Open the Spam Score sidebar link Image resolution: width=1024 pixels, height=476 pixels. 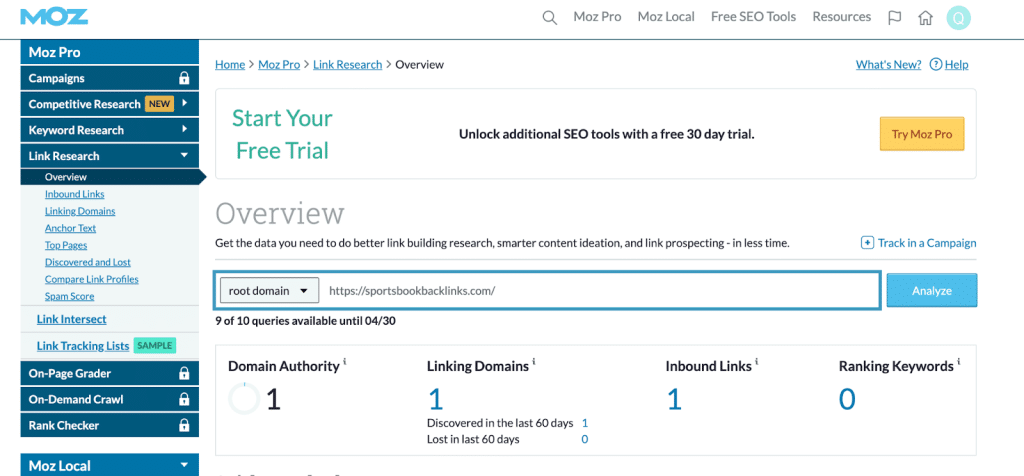coord(69,296)
